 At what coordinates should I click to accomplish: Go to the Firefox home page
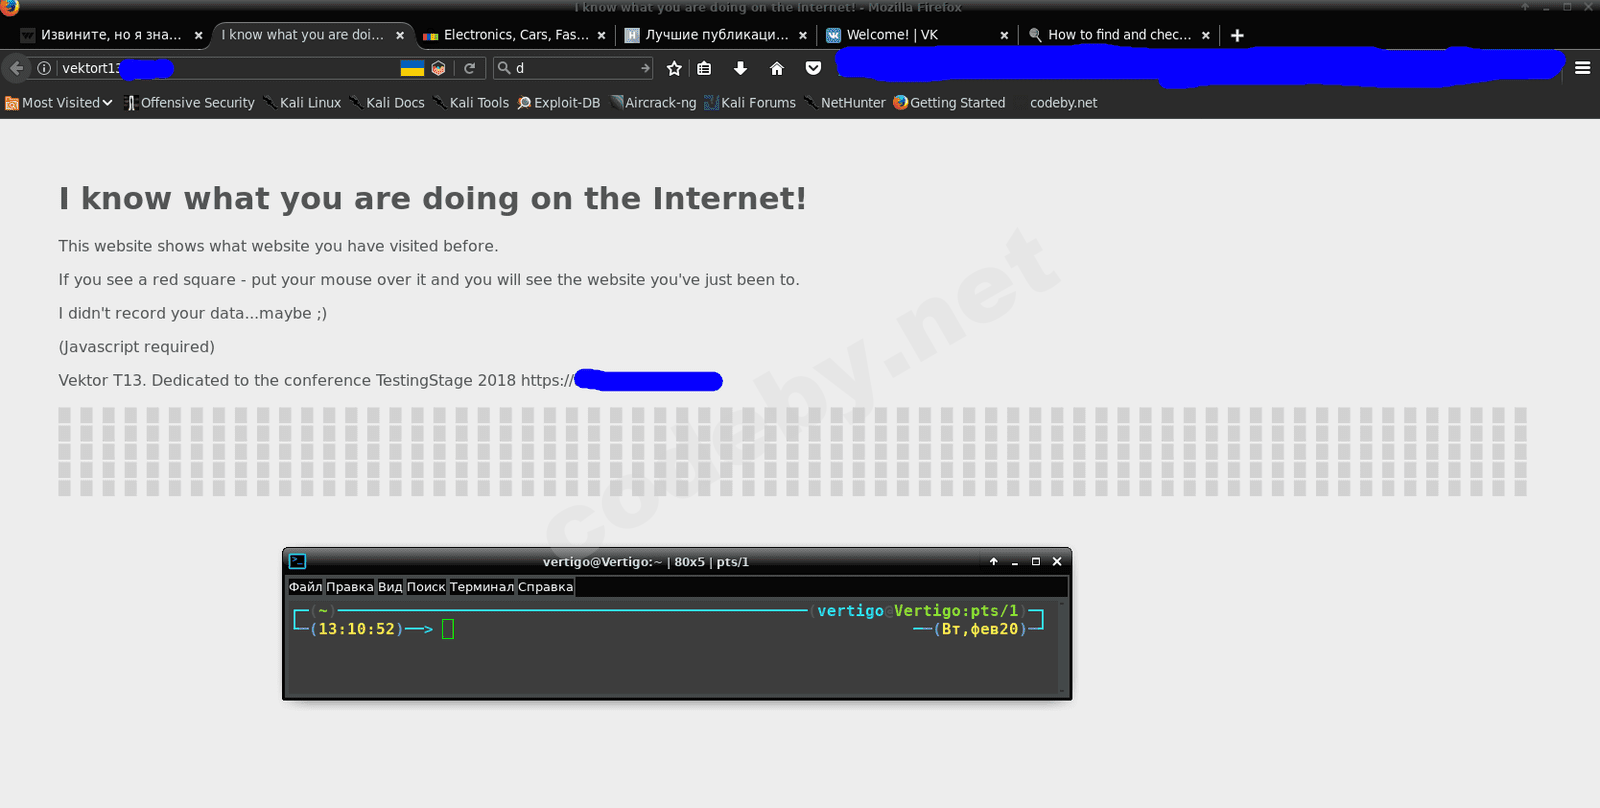(777, 68)
